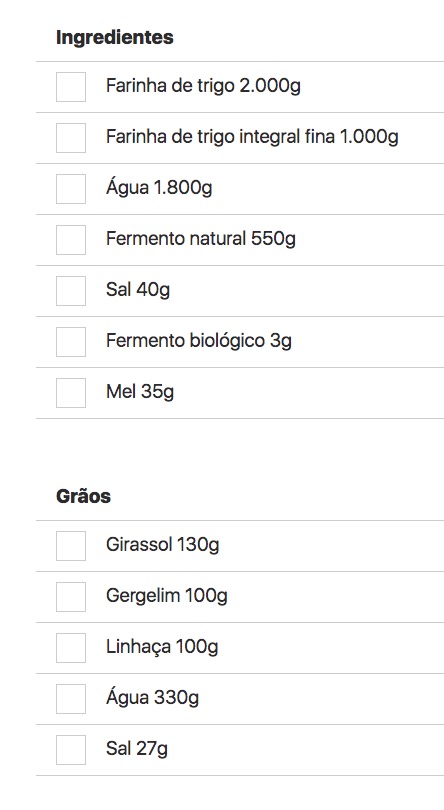
Task: Tick the Girassol 130g checkbox
Action: click(x=71, y=546)
